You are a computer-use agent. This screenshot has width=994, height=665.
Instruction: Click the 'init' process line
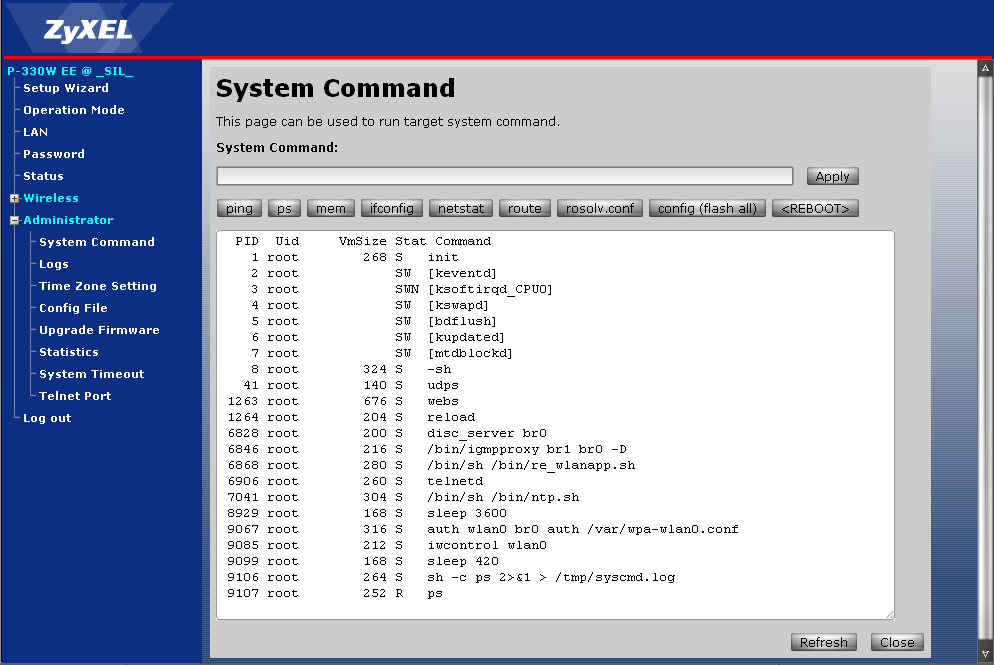click(x=354, y=257)
